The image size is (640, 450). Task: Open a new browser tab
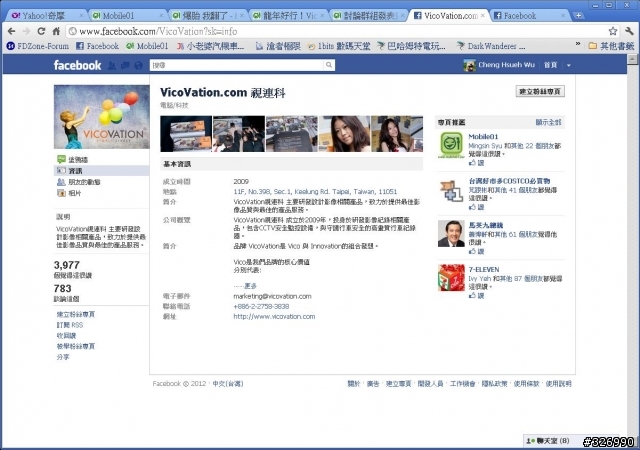click(x=578, y=16)
